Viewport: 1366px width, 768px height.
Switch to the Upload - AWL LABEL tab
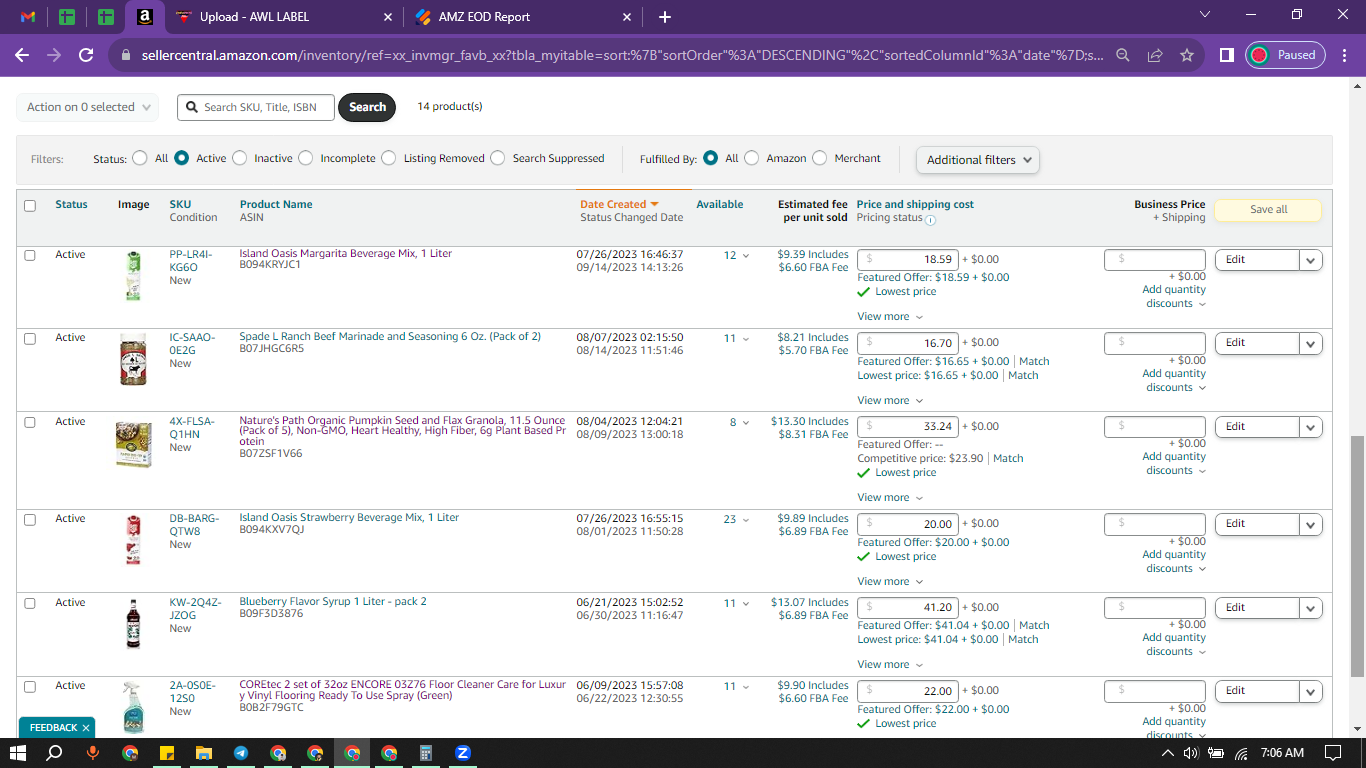tap(283, 17)
